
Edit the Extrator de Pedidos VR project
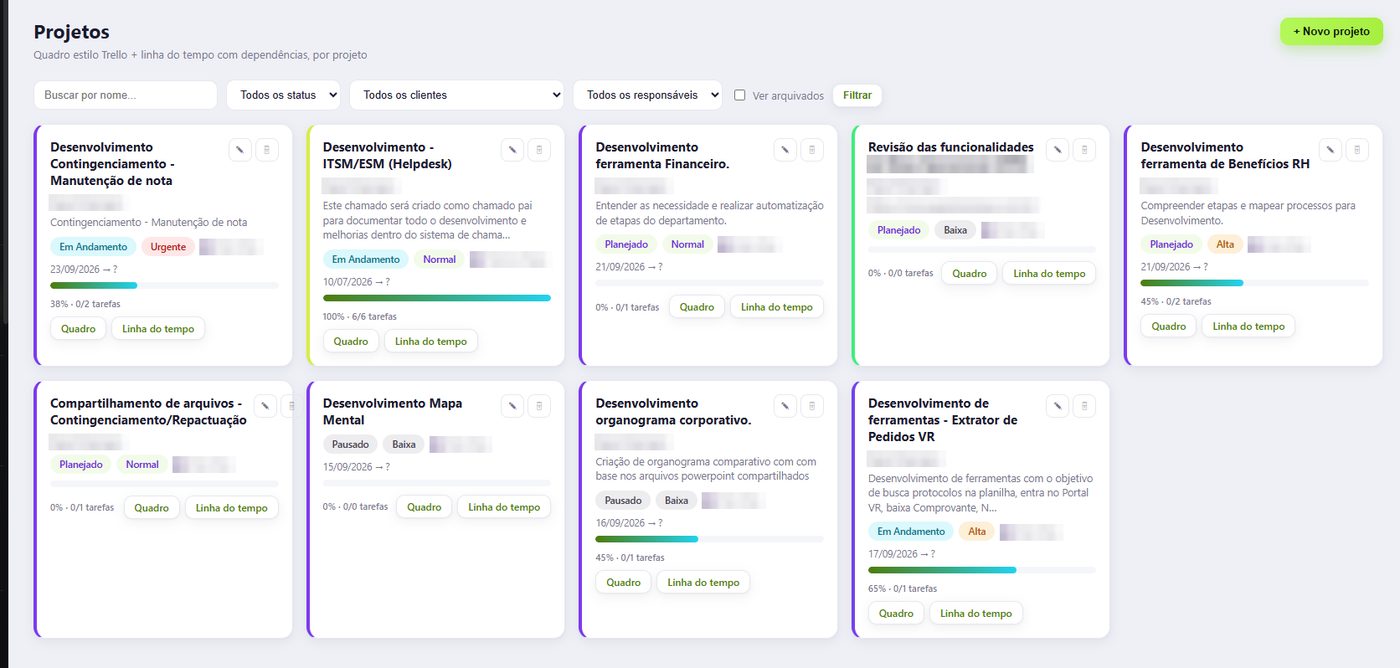1057,406
